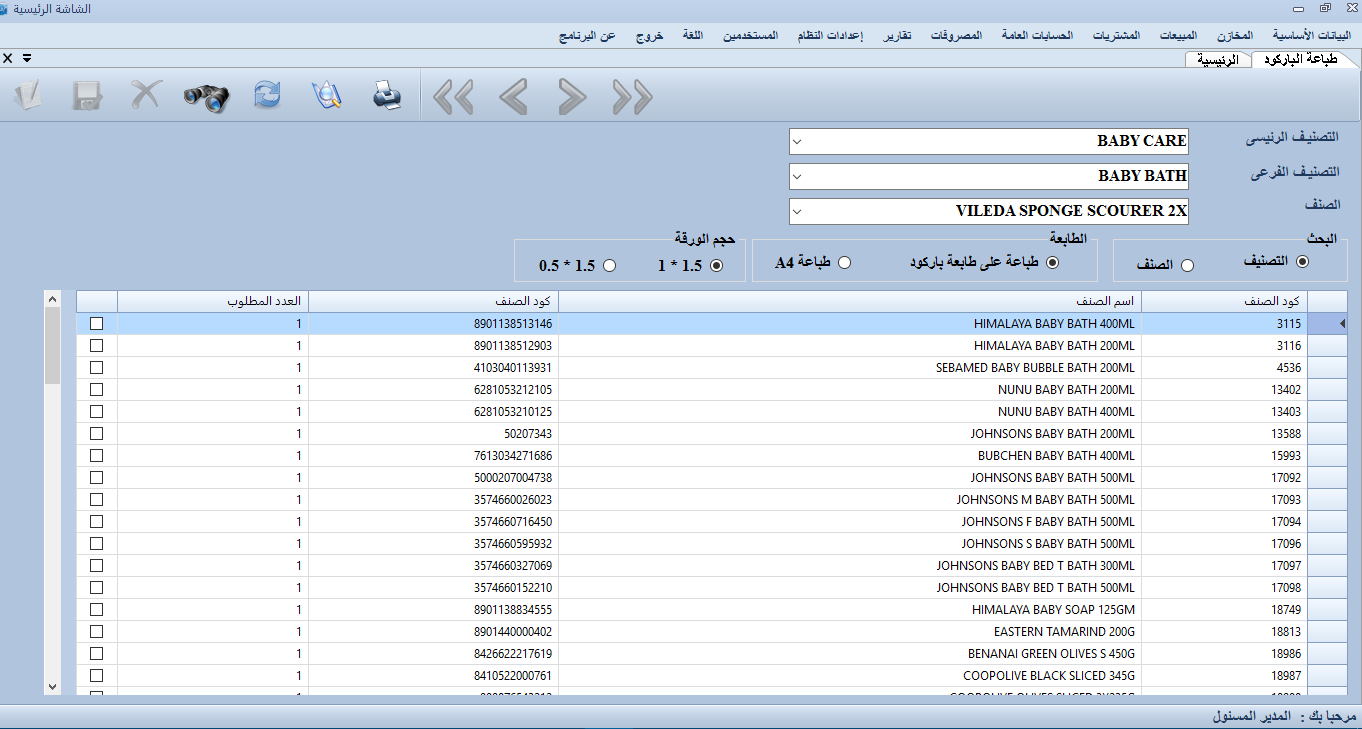Screen dimensions: 1362x729
Task: Switch to the الرئيسية tab
Action: pyautogui.click(x=1219, y=60)
